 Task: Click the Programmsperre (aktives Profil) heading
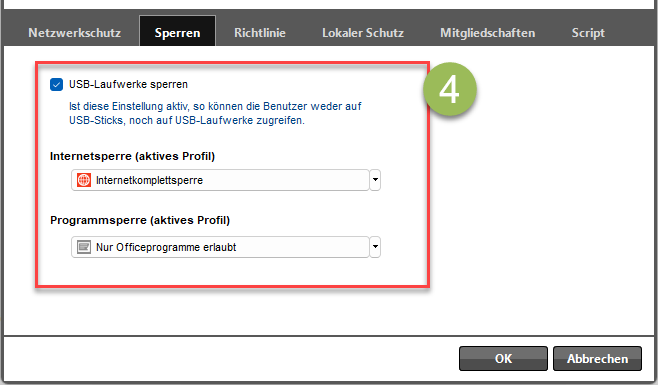[x=140, y=220]
